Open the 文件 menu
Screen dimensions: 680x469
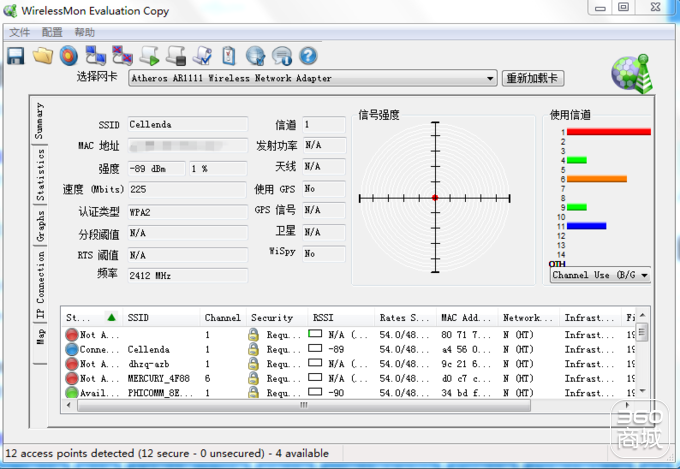[20, 32]
